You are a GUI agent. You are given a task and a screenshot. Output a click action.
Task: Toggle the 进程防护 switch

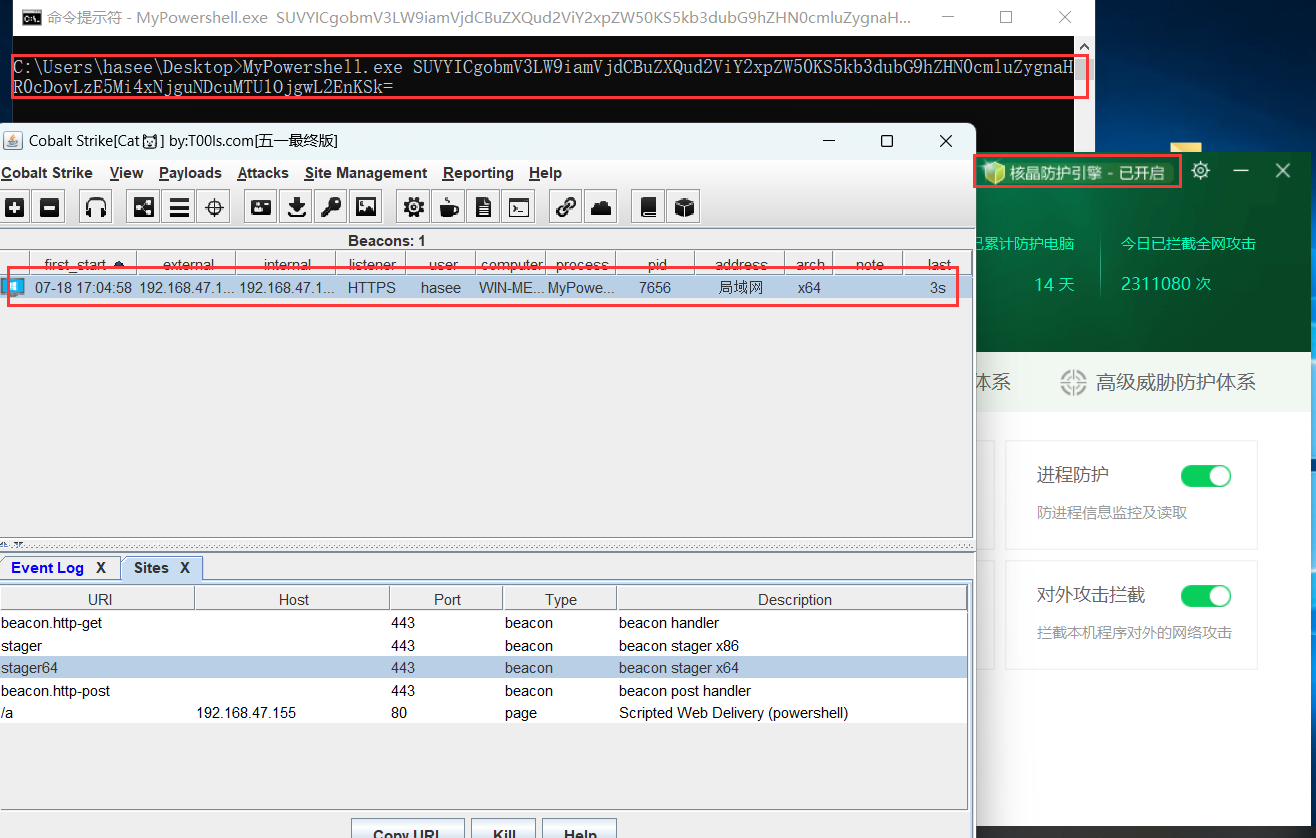point(1206,476)
